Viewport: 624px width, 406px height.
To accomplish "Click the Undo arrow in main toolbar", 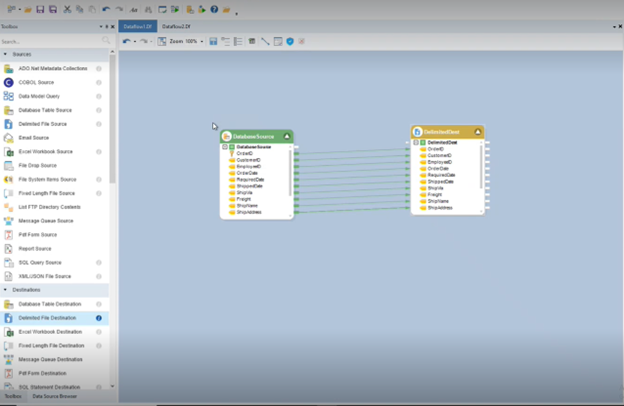I will (x=106, y=9).
